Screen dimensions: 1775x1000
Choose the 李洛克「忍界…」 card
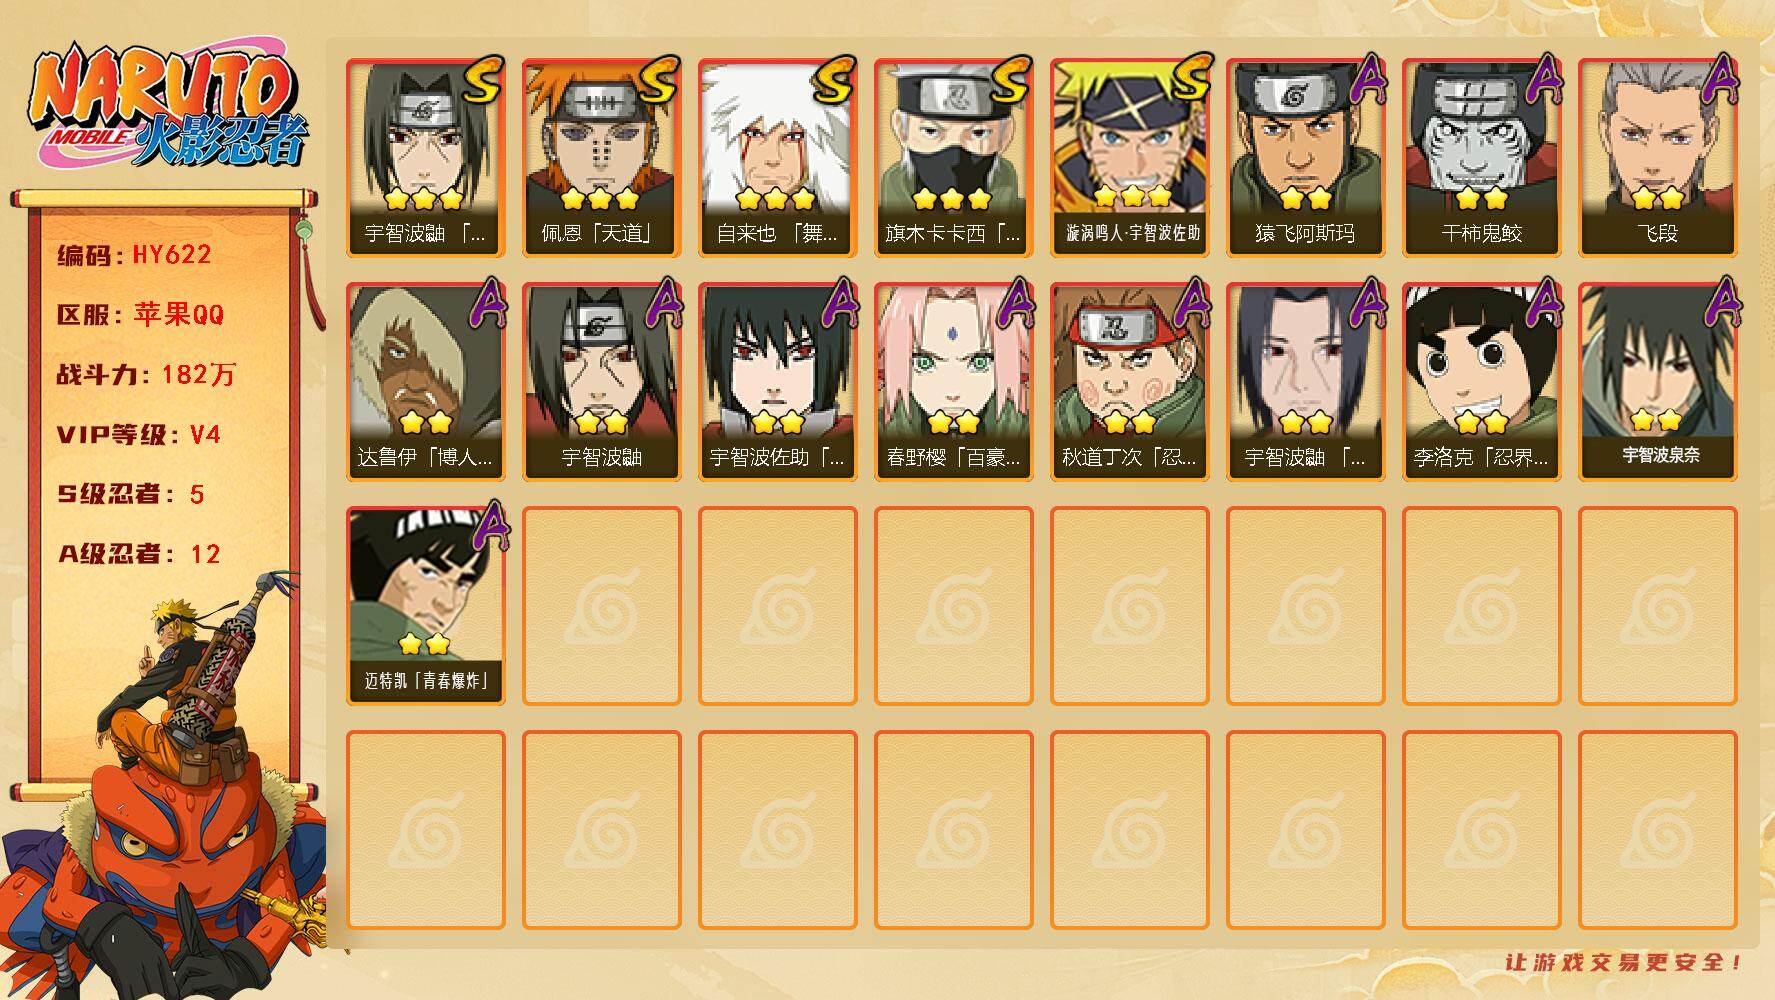(1481, 382)
